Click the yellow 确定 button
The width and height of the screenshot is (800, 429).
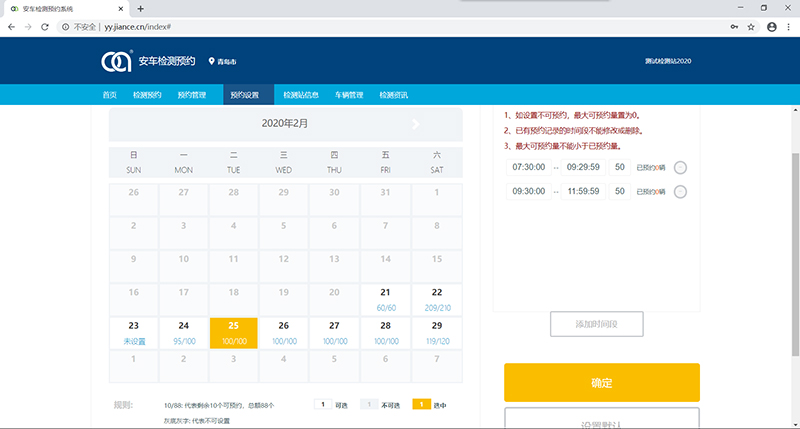(602, 383)
